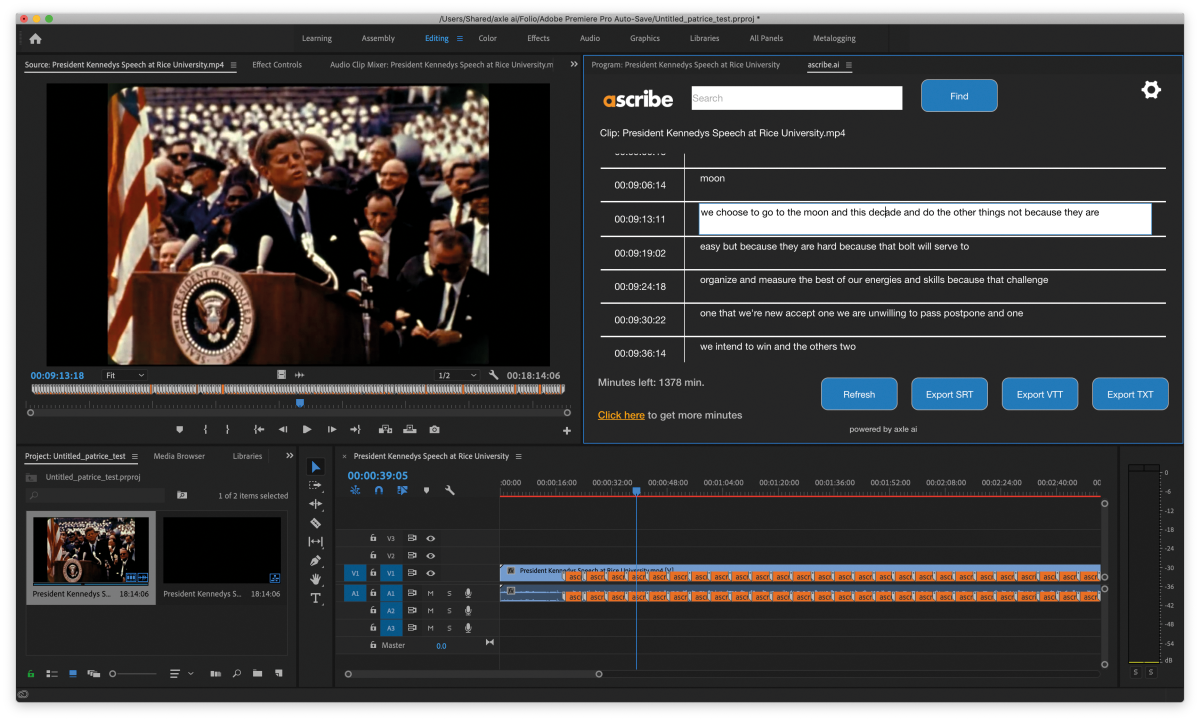Switch Project panel to icon view
This screenshot has height=721, width=1200.
point(73,673)
